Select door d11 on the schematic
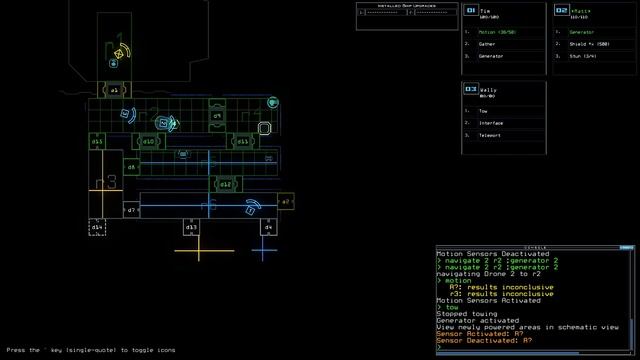Screen dimensions: 640x360 [242, 142]
